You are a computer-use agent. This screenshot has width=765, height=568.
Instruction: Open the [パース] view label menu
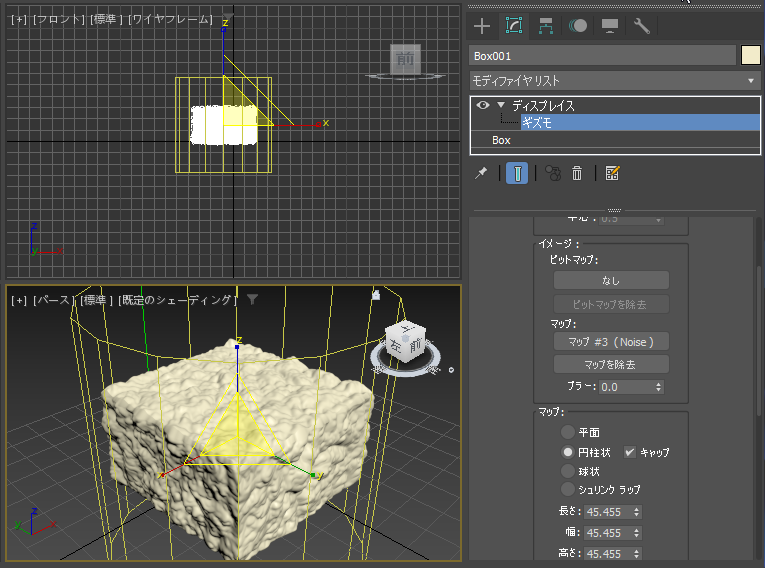point(53,300)
